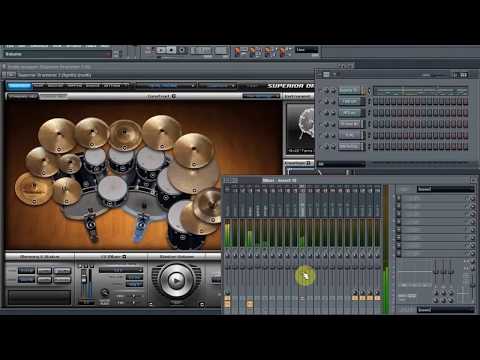Viewport: 480px width, 360px height.
Task: Click the bottom-left blue button under Memory & Status
Action: pos(26,279)
